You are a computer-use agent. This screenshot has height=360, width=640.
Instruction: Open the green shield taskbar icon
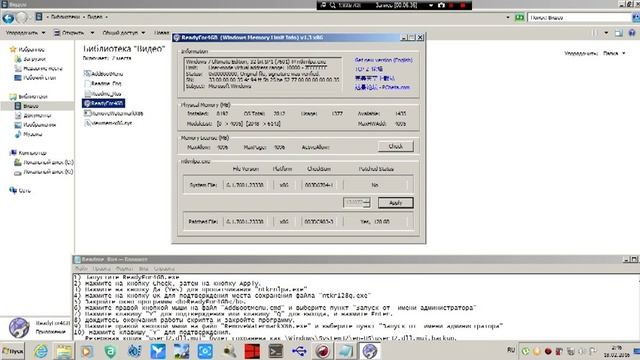tap(110, 351)
